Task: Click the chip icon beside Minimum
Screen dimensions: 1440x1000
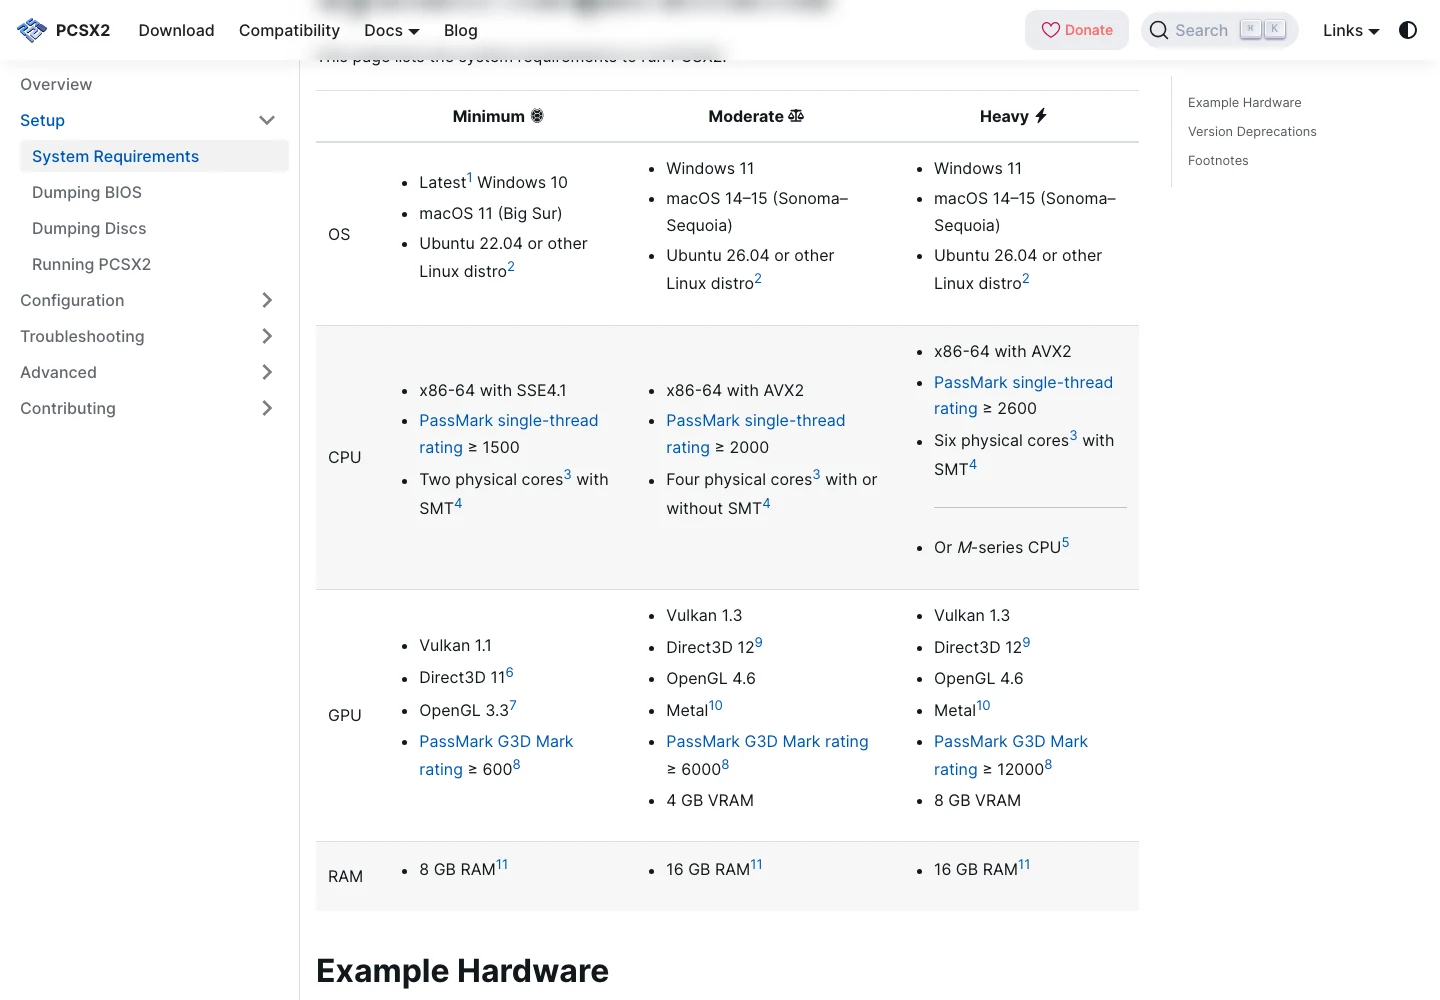Action: click(x=537, y=116)
